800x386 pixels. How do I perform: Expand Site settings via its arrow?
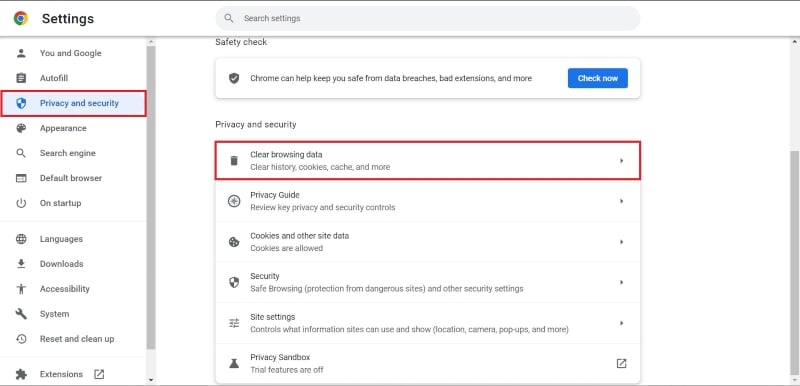pyautogui.click(x=621, y=323)
